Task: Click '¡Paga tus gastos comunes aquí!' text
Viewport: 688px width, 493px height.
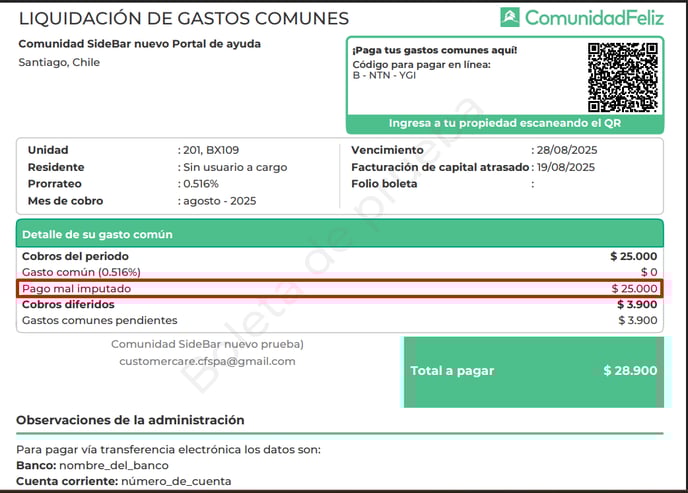Action: tap(435, 50)
